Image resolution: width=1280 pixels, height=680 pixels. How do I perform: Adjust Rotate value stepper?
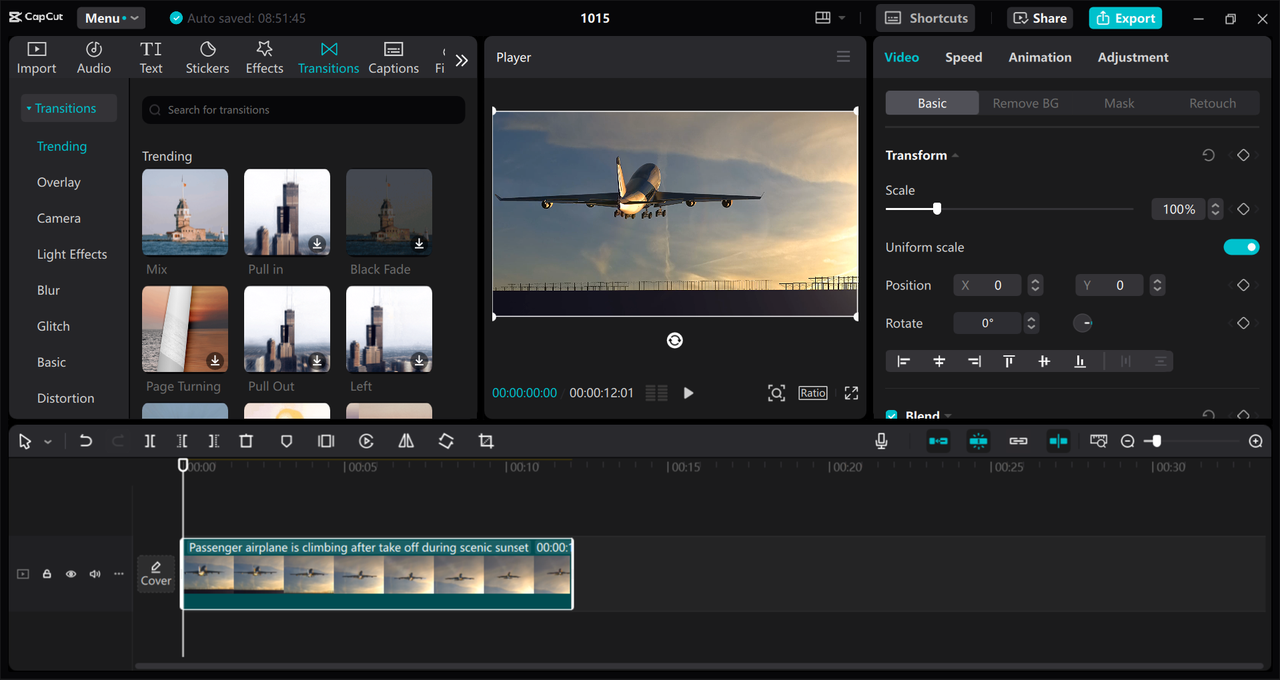tap(1031, 323)
